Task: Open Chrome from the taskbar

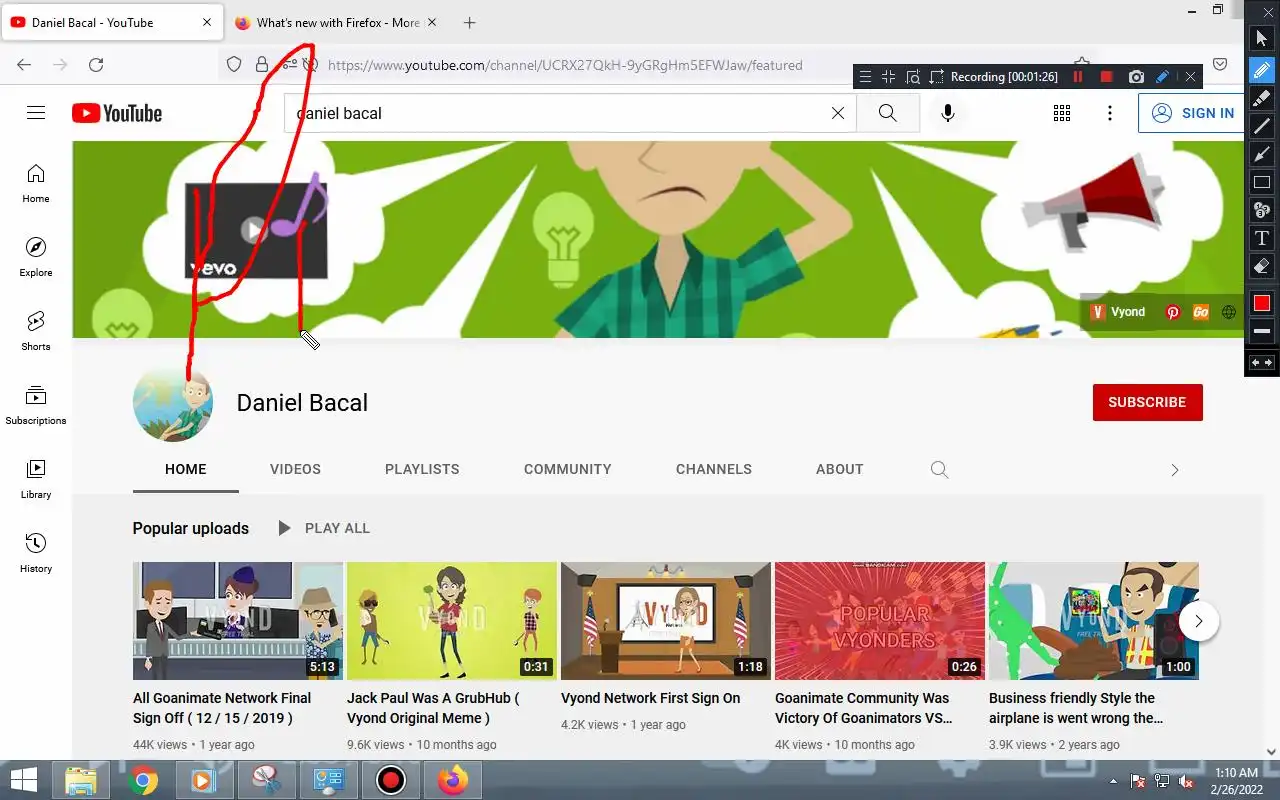Action: pyautogui.click(x=143, y=780)
